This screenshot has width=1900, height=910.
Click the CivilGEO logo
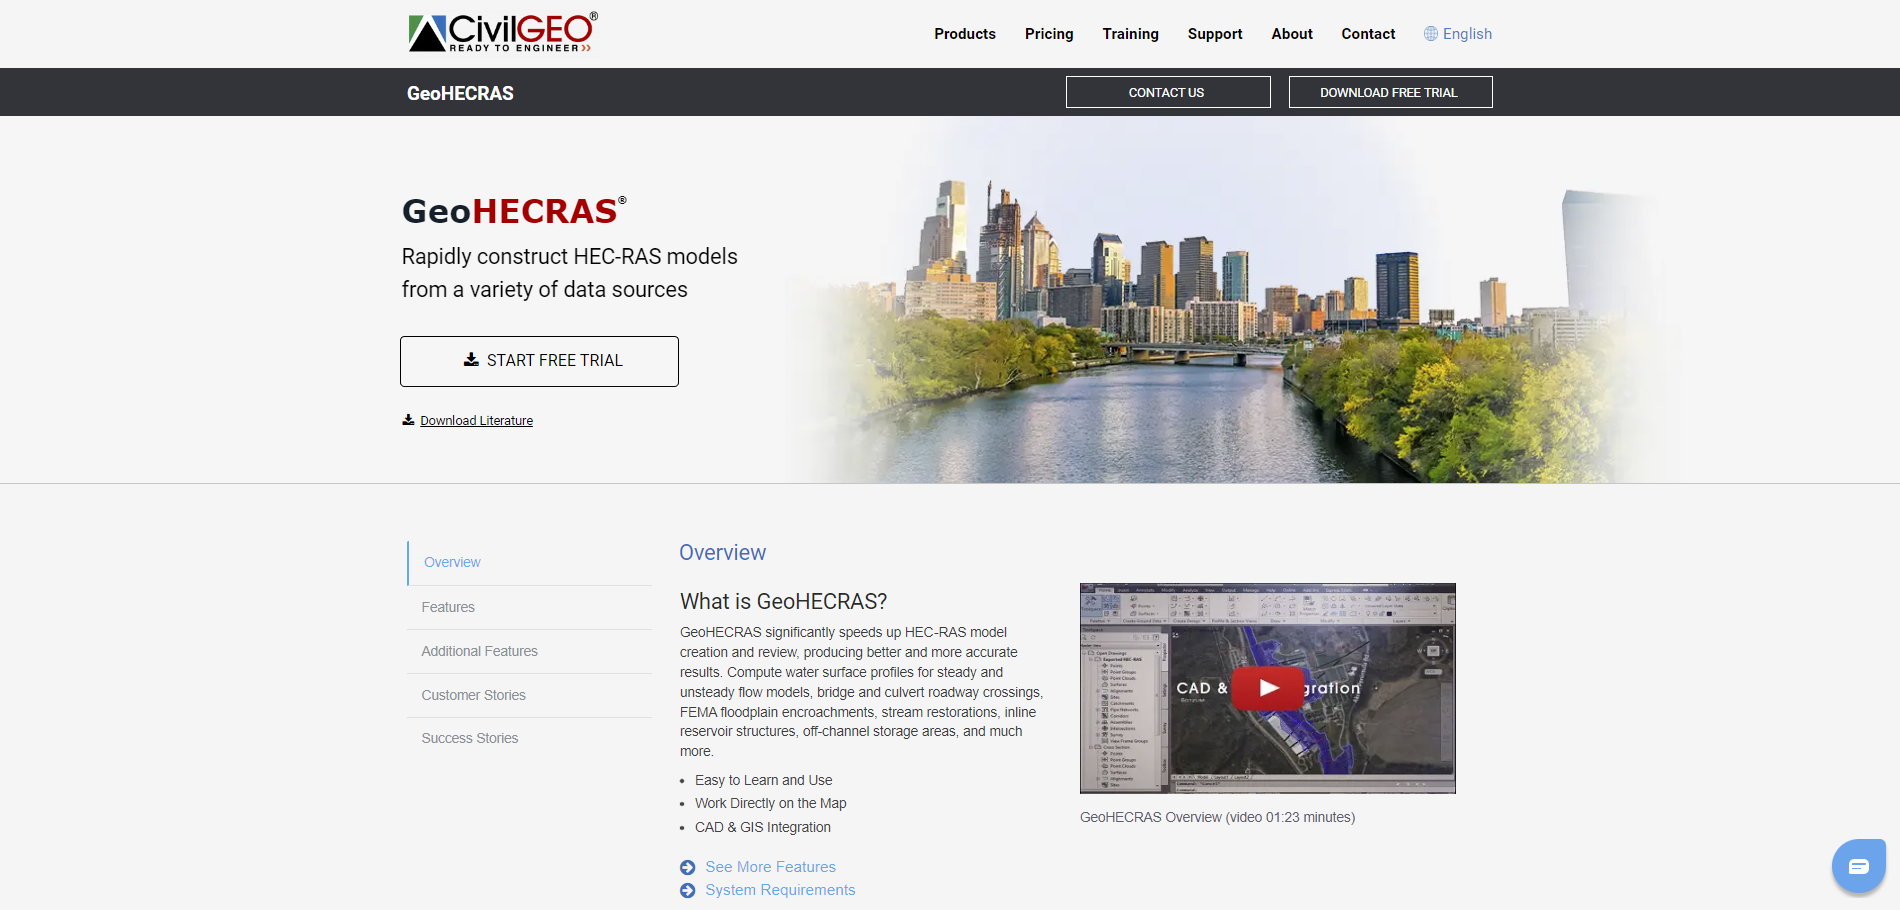click(499, 31)
